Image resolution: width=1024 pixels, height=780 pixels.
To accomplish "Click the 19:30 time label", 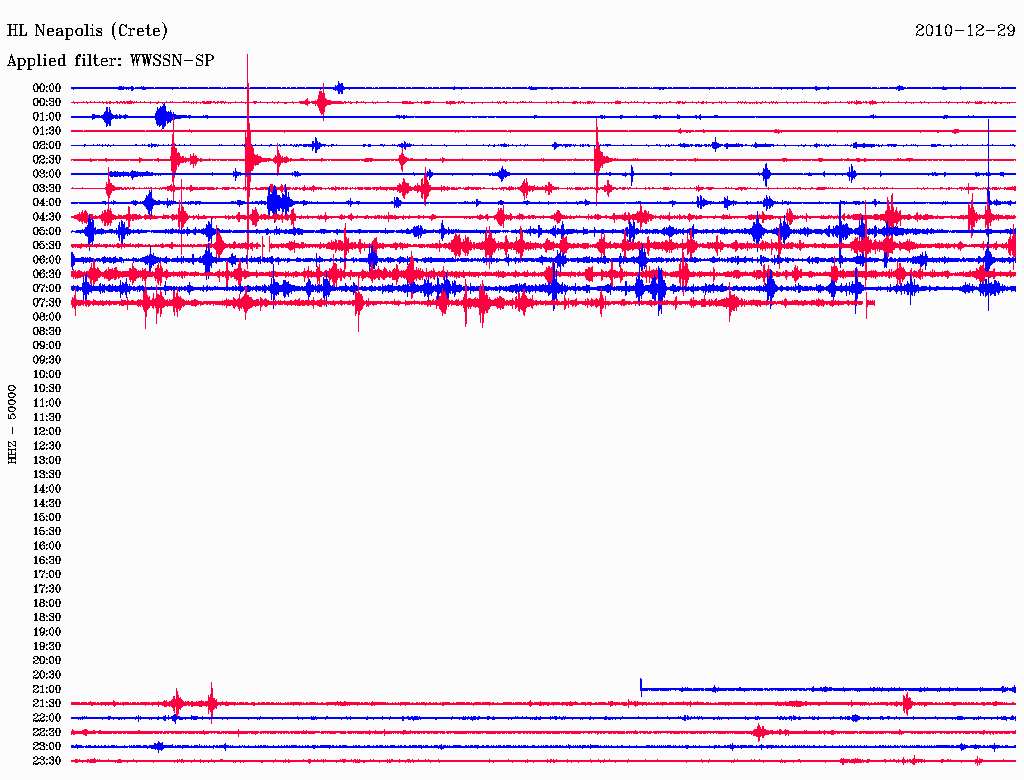I will [47, 646].
